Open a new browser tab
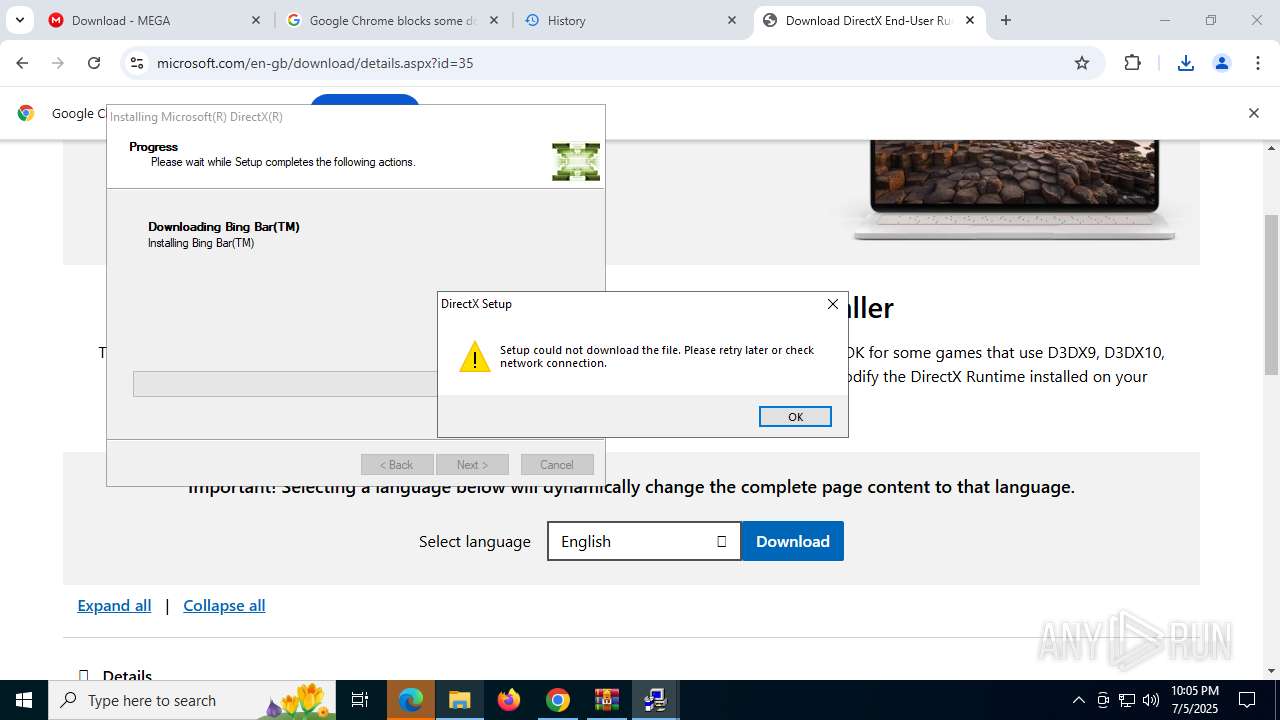Screen dimensions: 1280x720 tap(1006, 20)
